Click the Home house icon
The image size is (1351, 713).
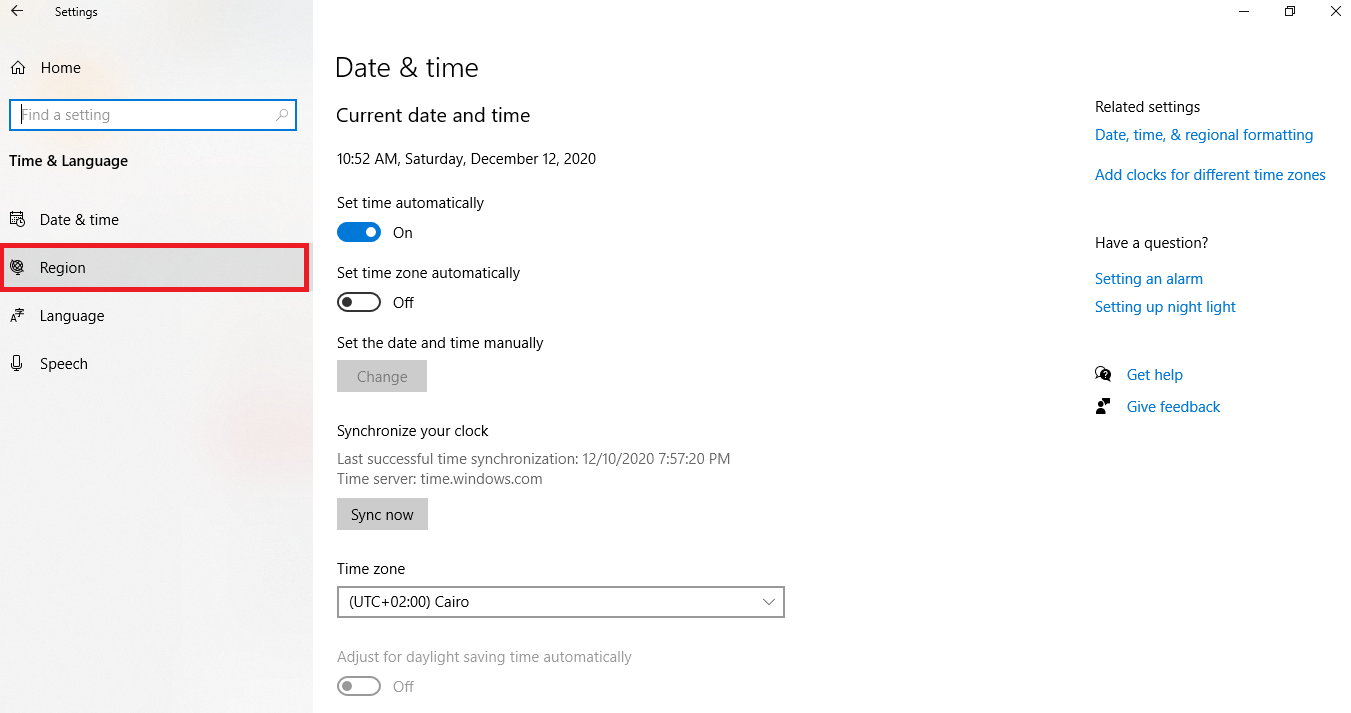click(17, 68)
